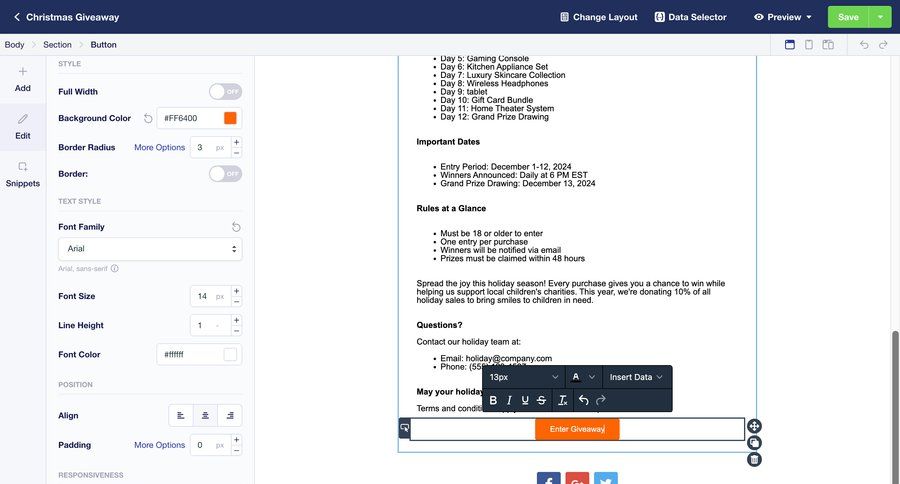Screen dimensions: 900x484
Task: Apply underline formatting
Action: (x=525, y=401)
